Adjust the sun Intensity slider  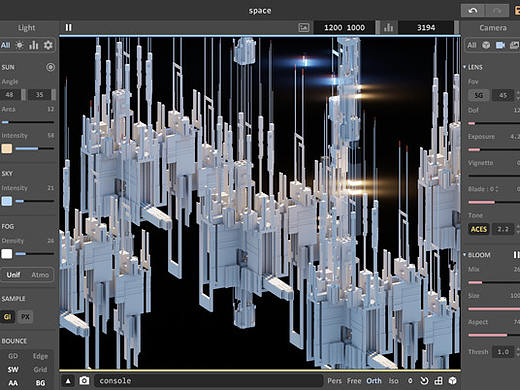point(35,148)
